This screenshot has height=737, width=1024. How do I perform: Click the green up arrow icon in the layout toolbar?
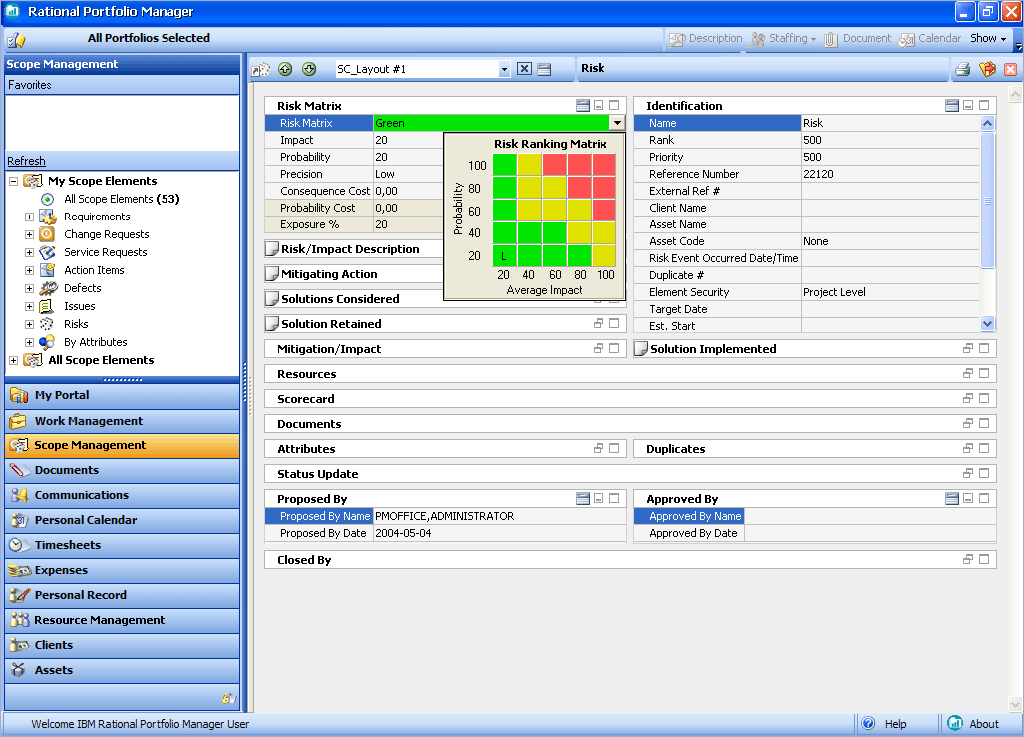click(285, 69)
